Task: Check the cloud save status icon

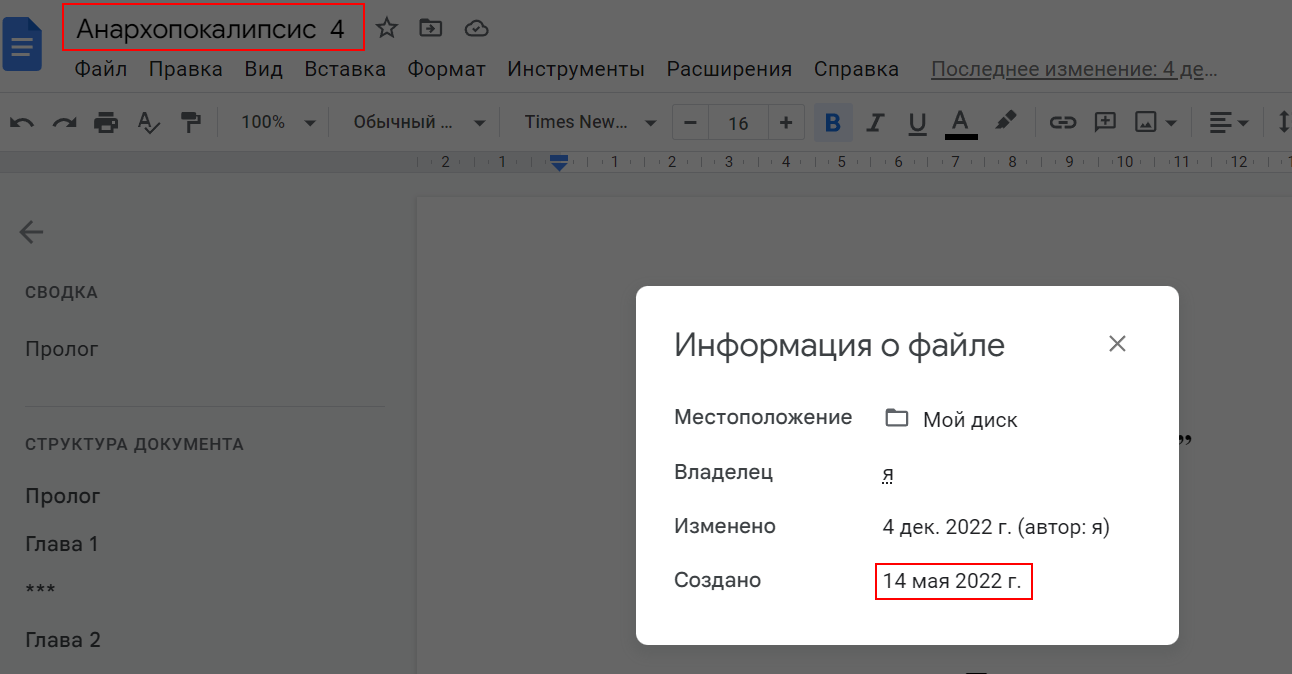Action: coord(477,28)
